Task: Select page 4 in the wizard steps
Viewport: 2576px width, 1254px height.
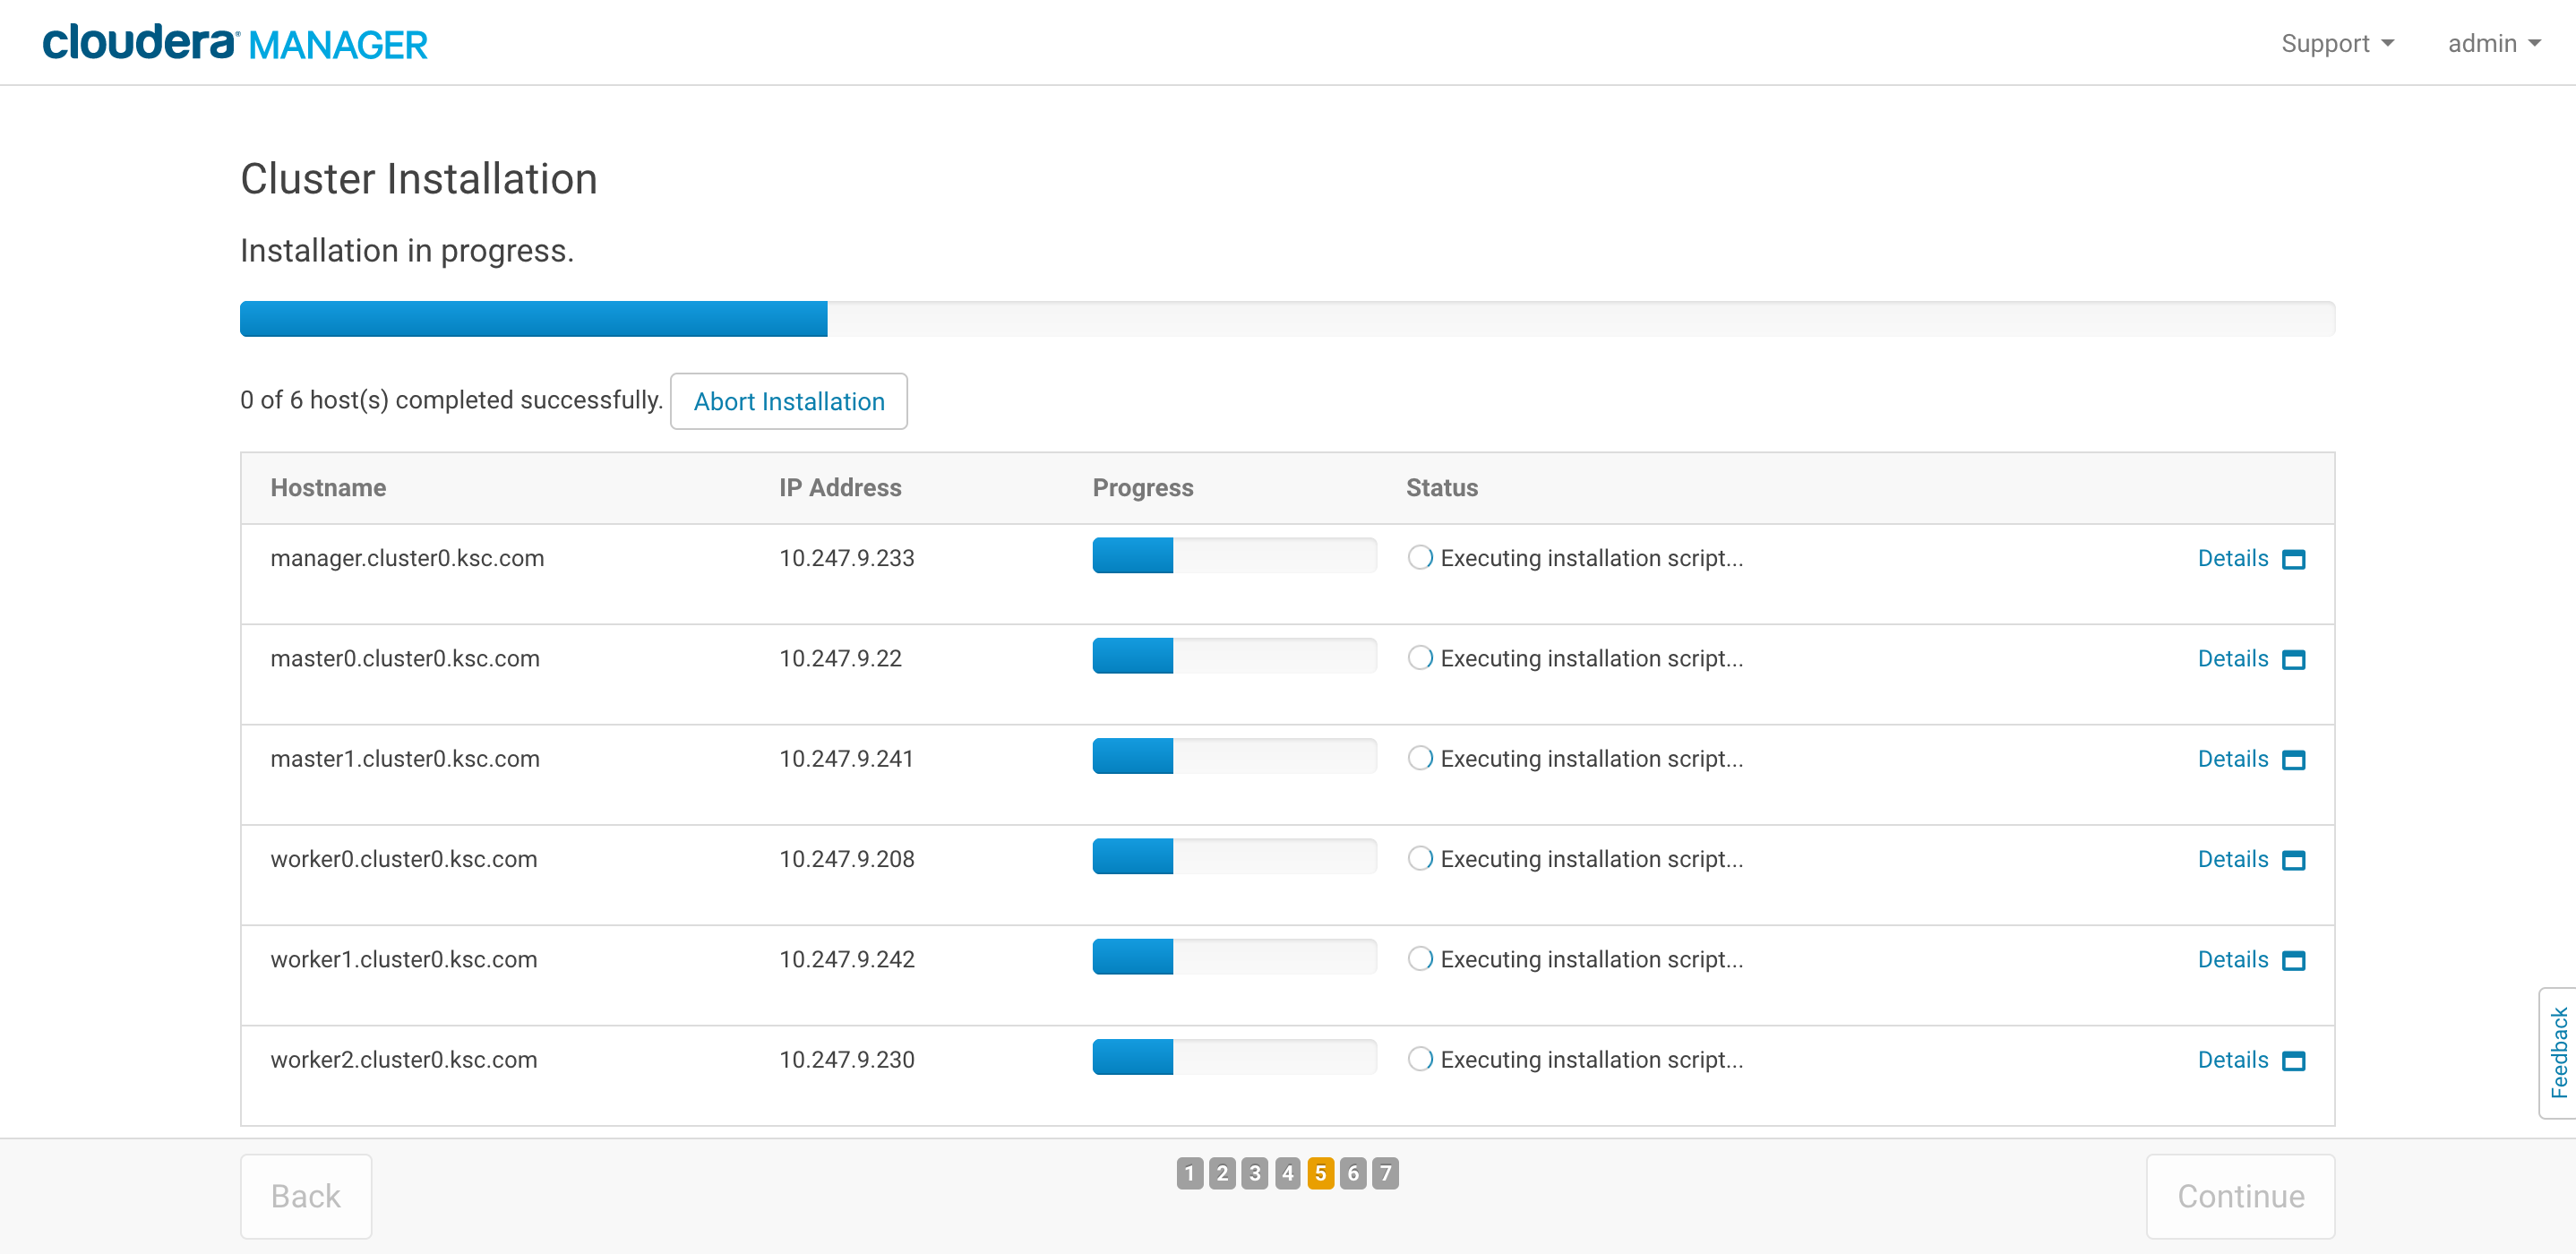Action: click(x=1286, y=1173)
